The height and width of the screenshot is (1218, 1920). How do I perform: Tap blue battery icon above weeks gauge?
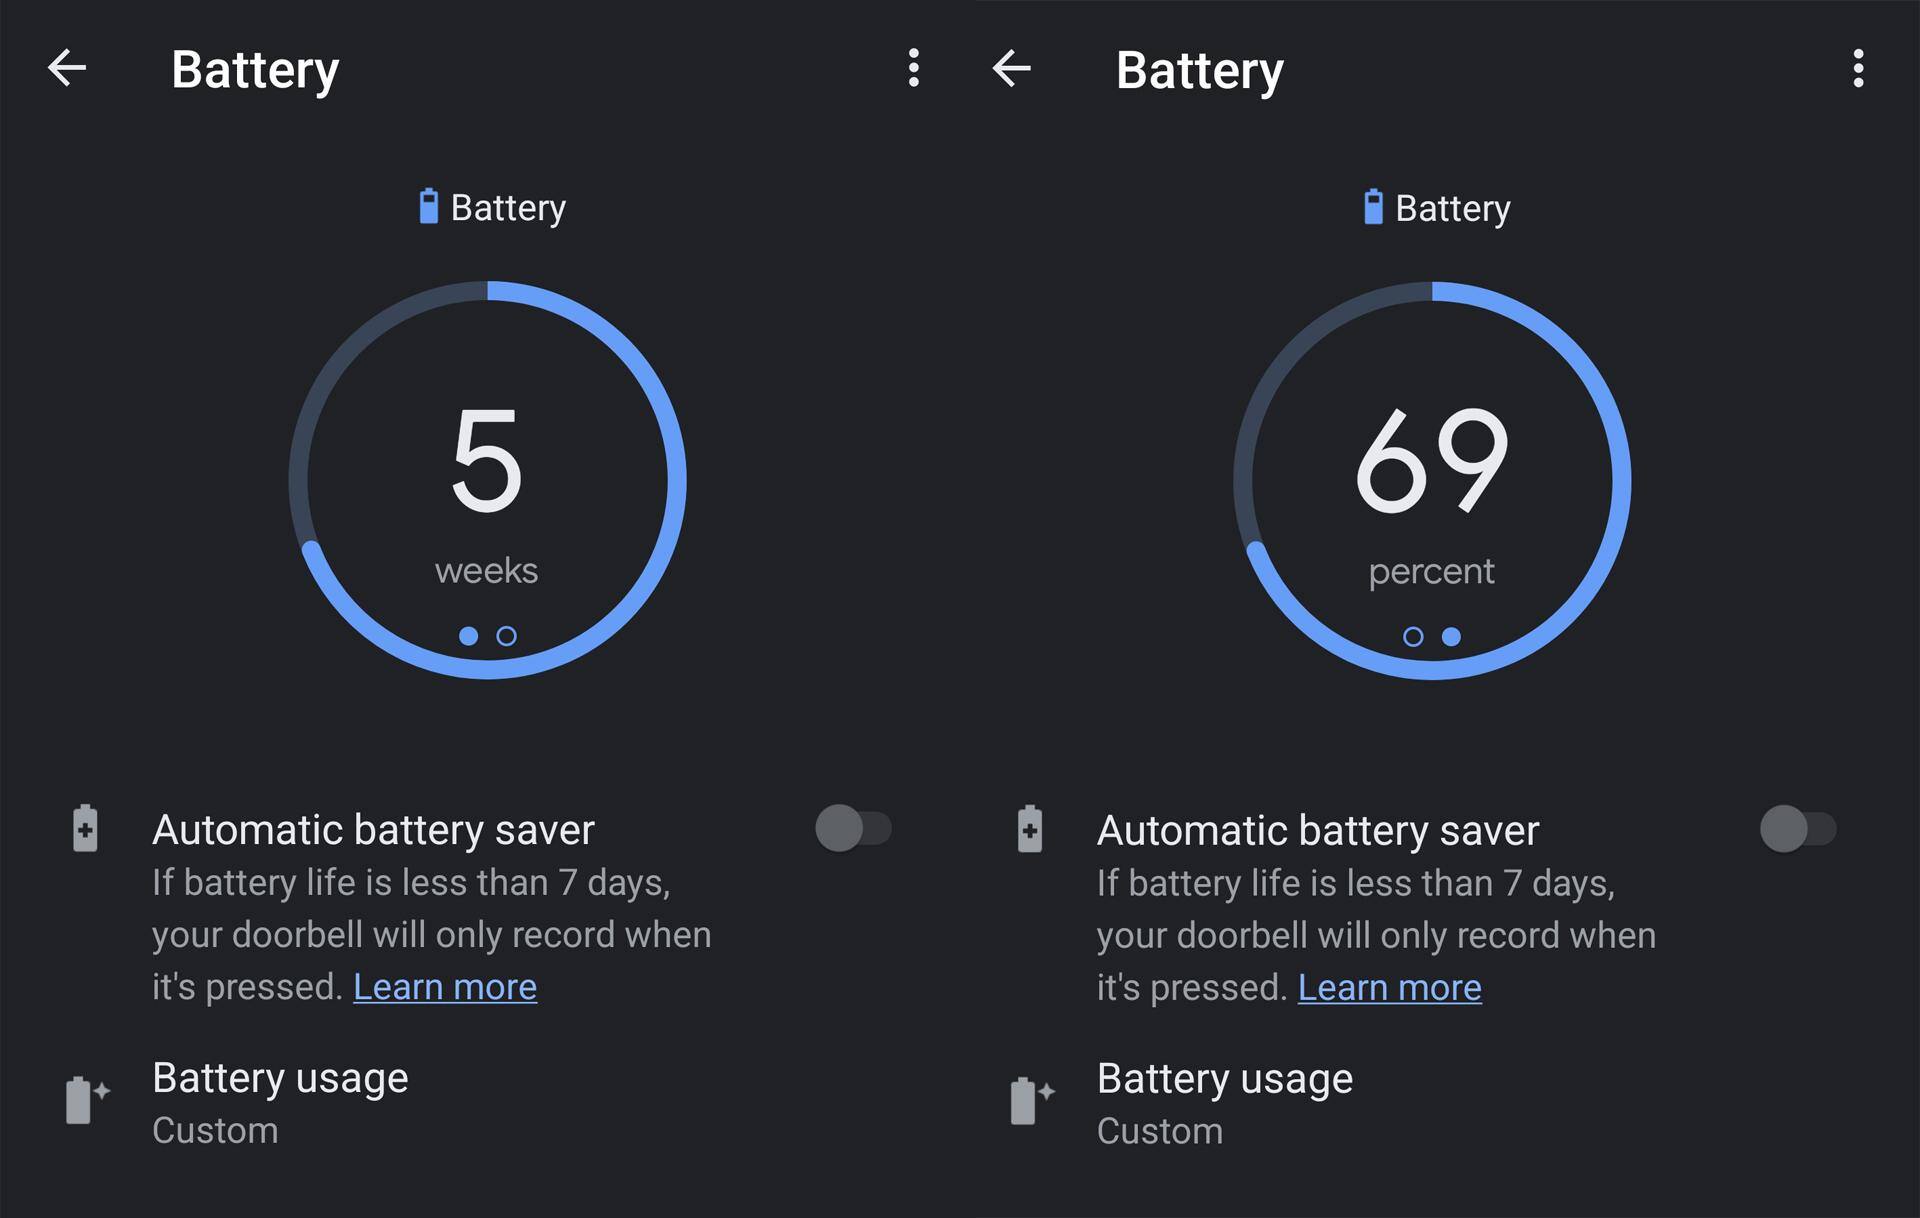click(428, 206)
